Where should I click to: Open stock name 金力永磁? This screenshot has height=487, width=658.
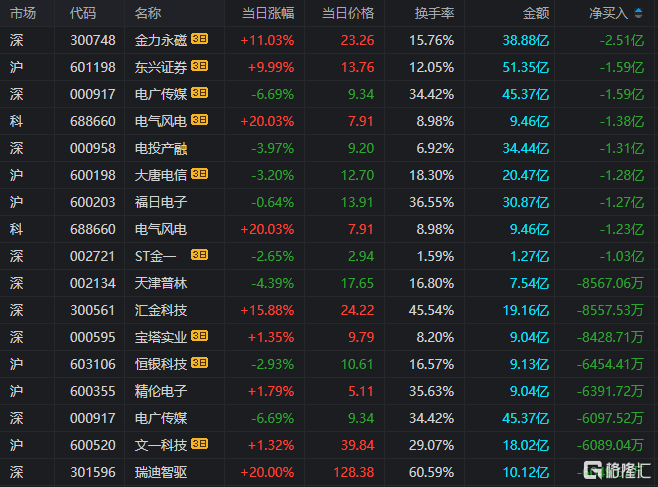[161, 40]
